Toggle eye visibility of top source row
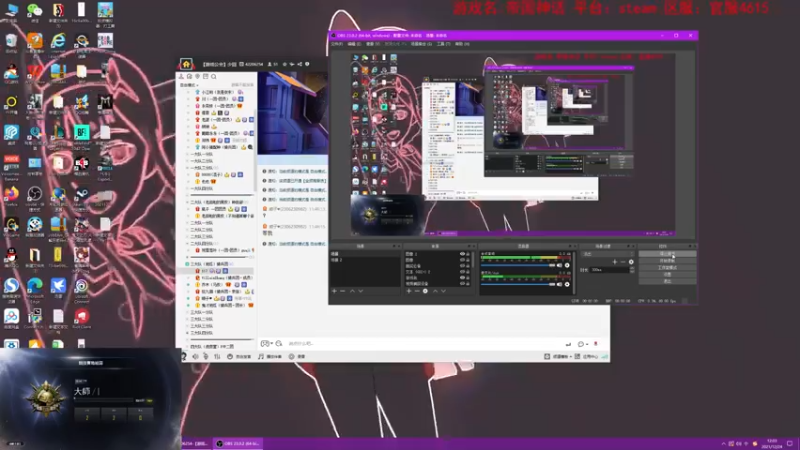800x450 pixels. 462,254
